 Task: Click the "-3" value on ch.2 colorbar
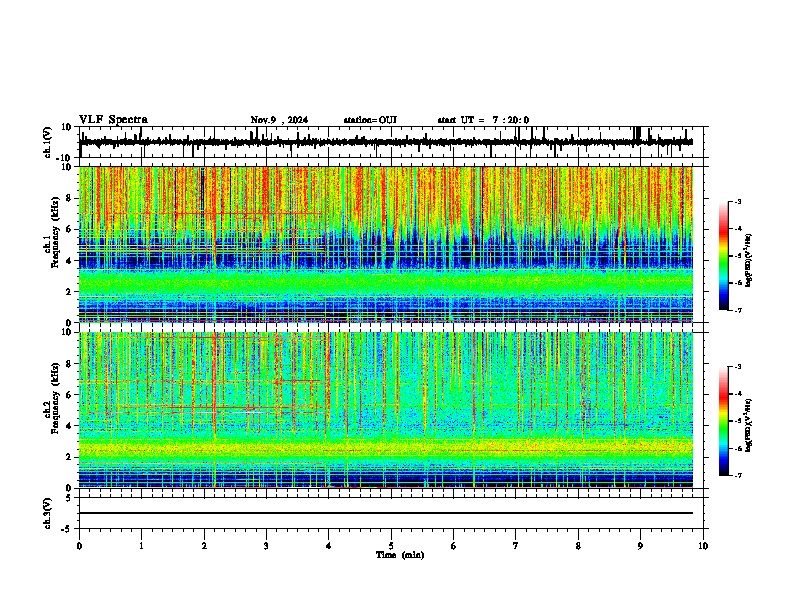coord(738,367)
